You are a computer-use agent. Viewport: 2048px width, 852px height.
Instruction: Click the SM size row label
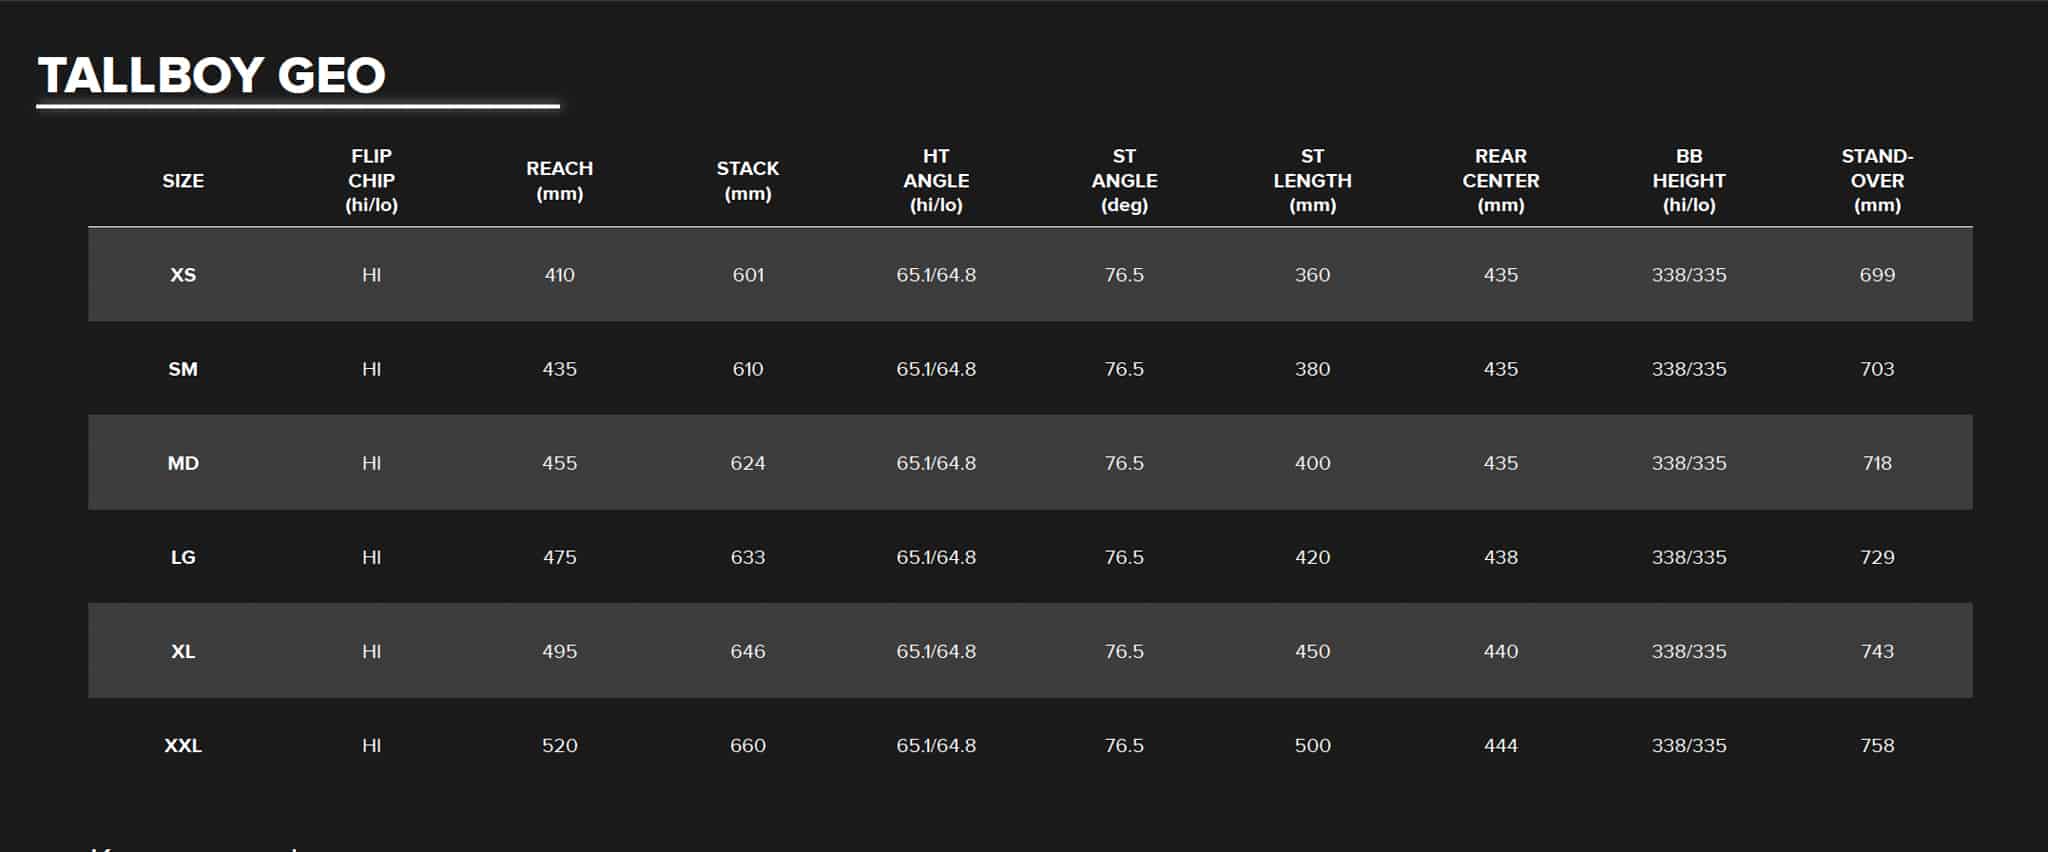coord(183,369)
